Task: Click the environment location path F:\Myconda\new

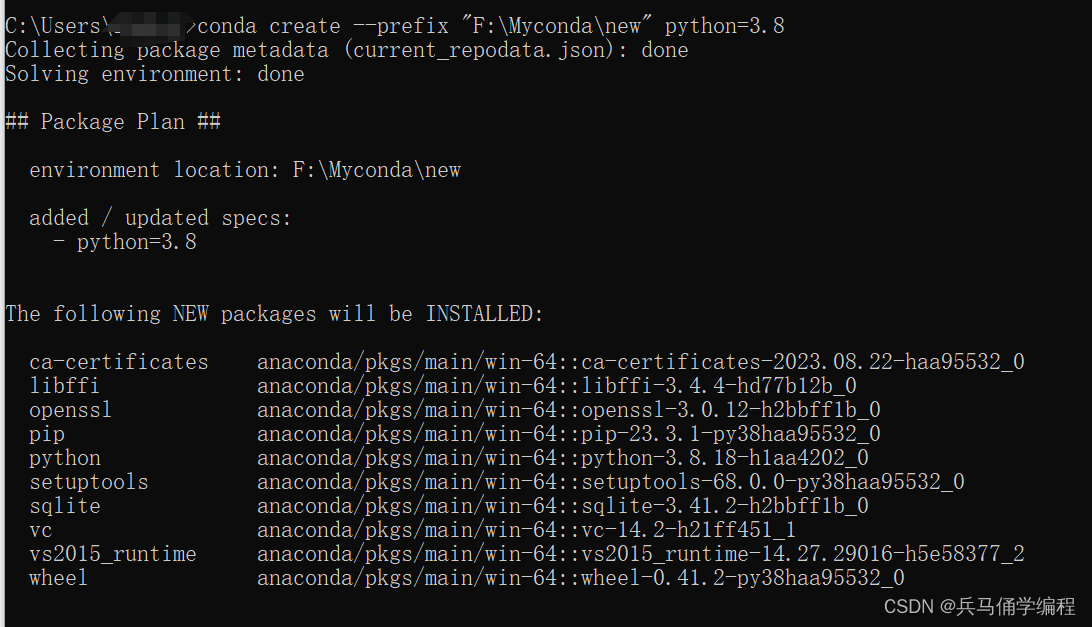Action: pos(376,170)
